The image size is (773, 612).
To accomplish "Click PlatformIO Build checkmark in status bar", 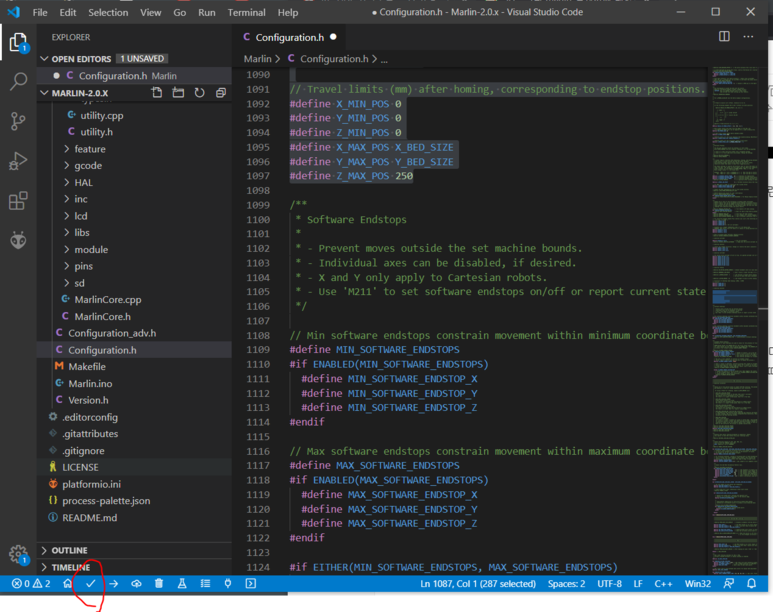I will point(91,584).
